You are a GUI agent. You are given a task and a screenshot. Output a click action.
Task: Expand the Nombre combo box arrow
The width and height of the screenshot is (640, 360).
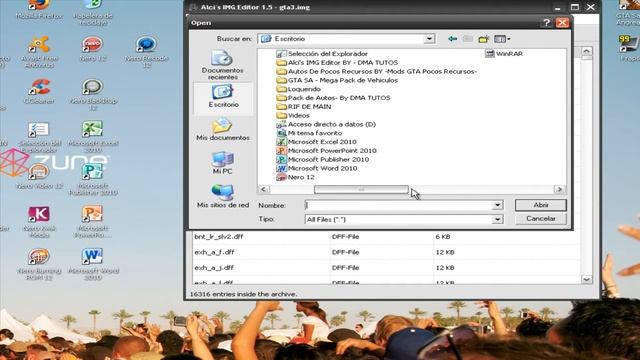point(497,205)
